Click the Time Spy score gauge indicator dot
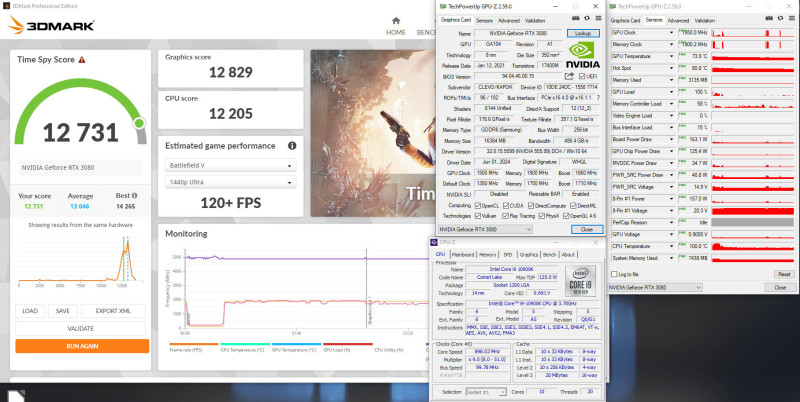 pyautogui.click(x=139, y=123)
